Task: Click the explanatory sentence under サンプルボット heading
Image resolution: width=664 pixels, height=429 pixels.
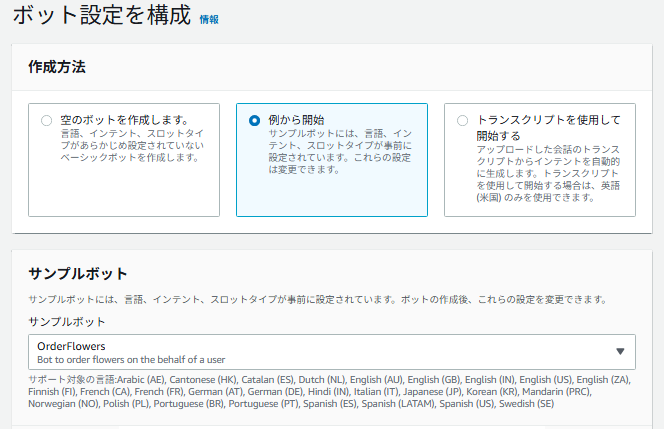Action: pyautogui.click(x=316, y=300)
